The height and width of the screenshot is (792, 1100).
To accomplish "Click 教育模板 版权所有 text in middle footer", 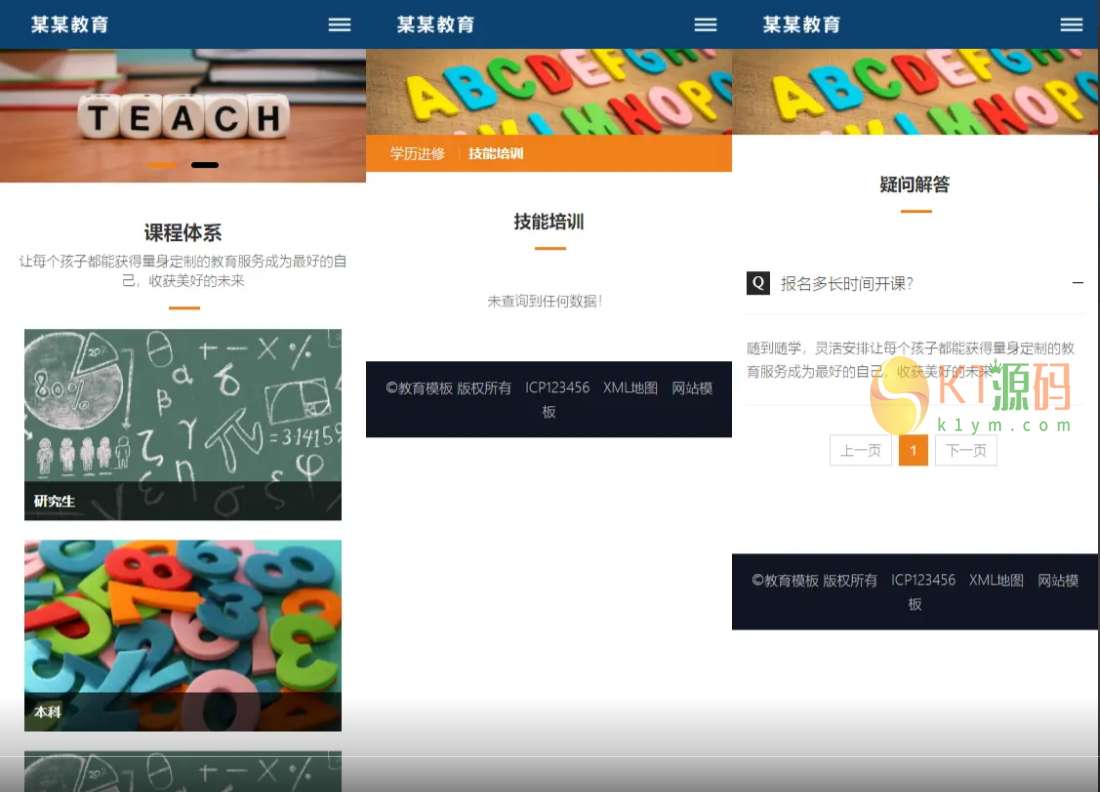I will point(448,388).
